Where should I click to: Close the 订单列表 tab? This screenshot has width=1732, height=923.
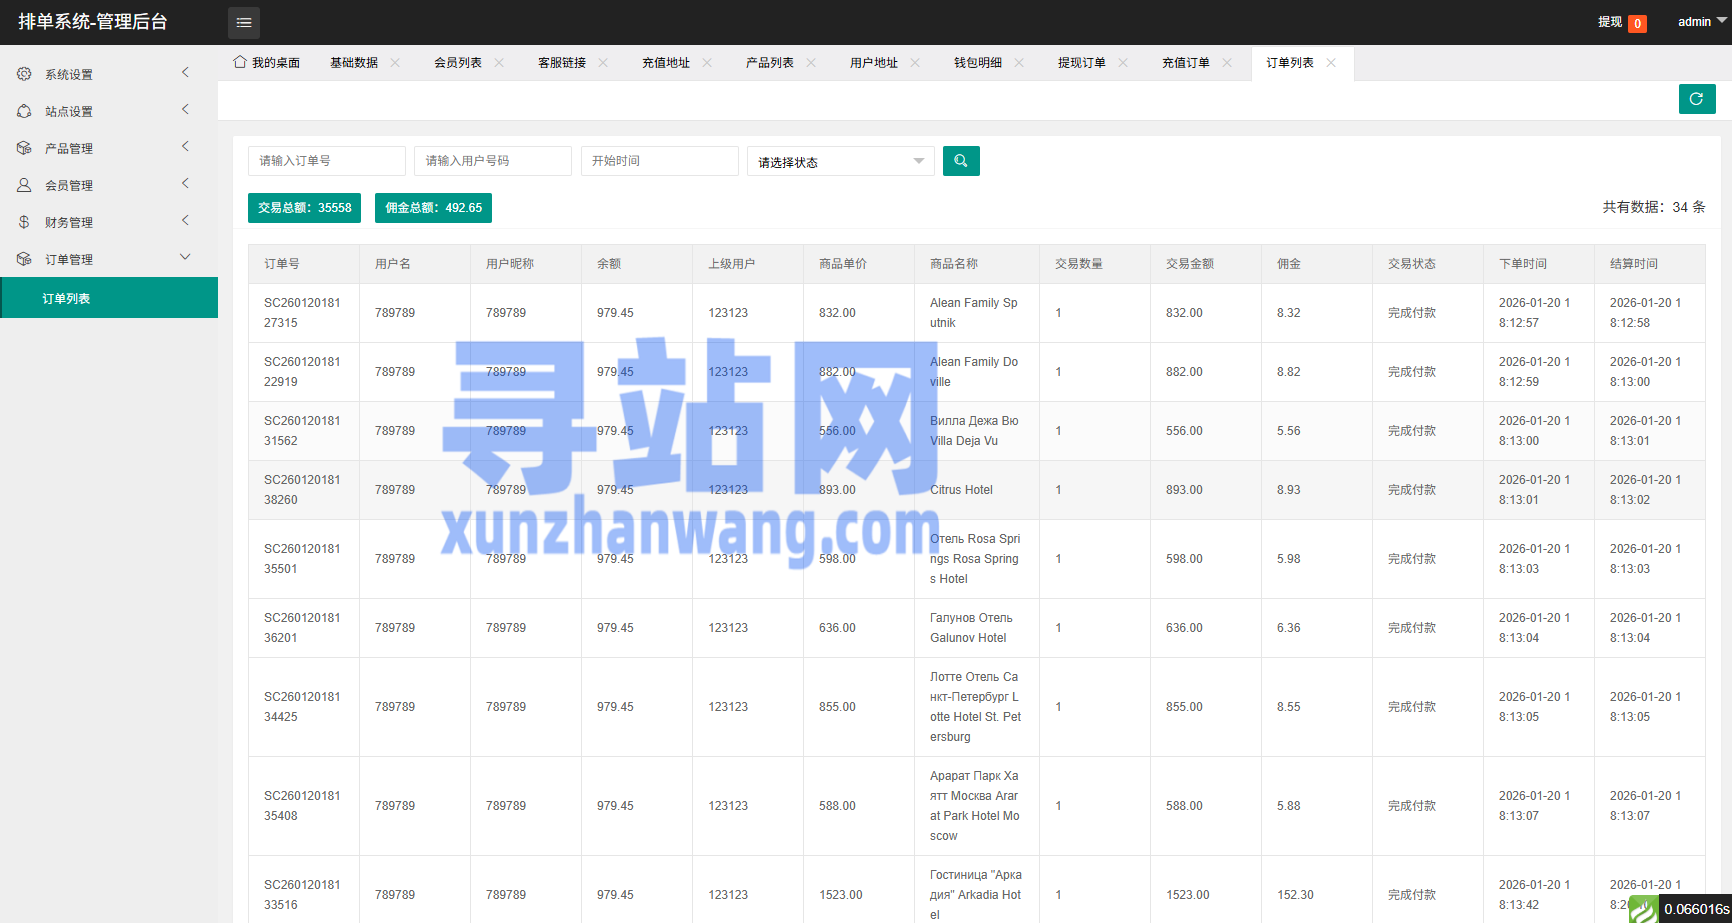1331,63
